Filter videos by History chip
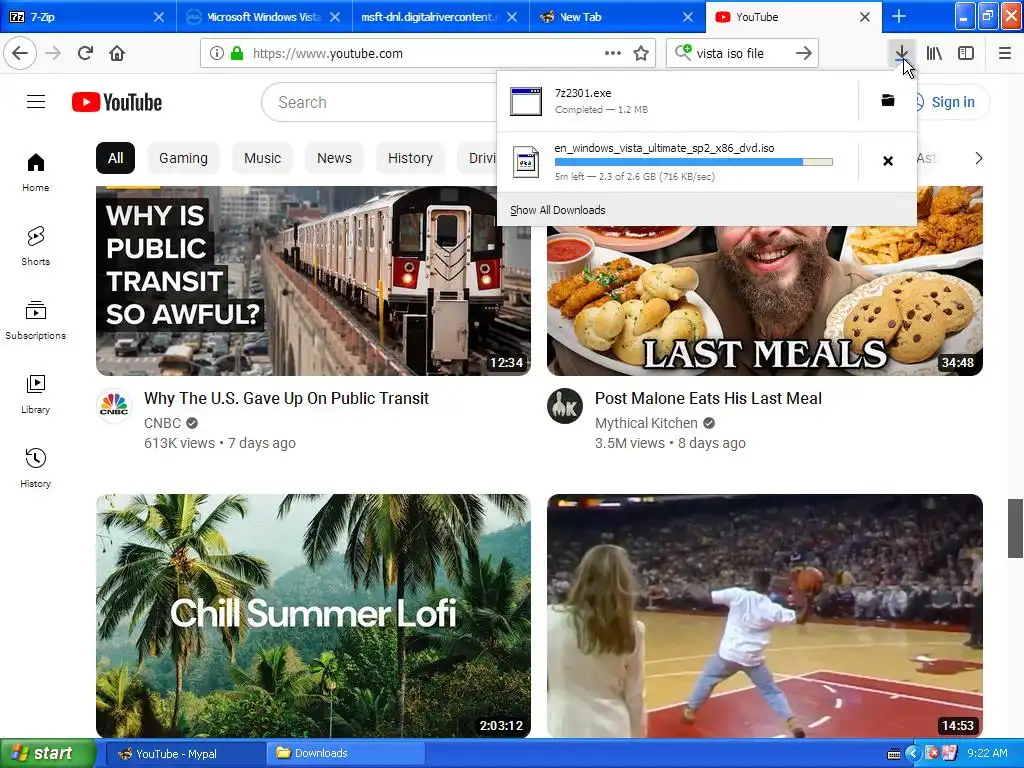Viewport: 1024px width, 768px height. [x=410, y=158]
